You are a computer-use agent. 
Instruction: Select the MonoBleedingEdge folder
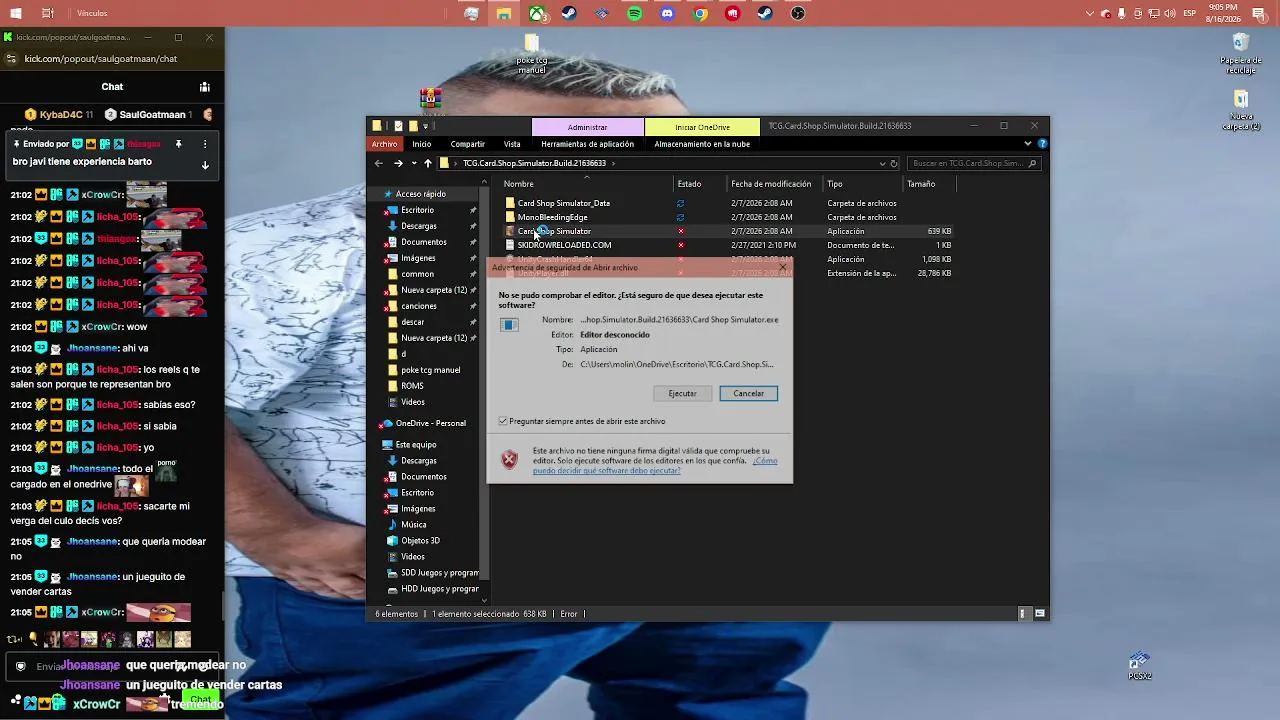pyautogui.click(x=552, y=217)
